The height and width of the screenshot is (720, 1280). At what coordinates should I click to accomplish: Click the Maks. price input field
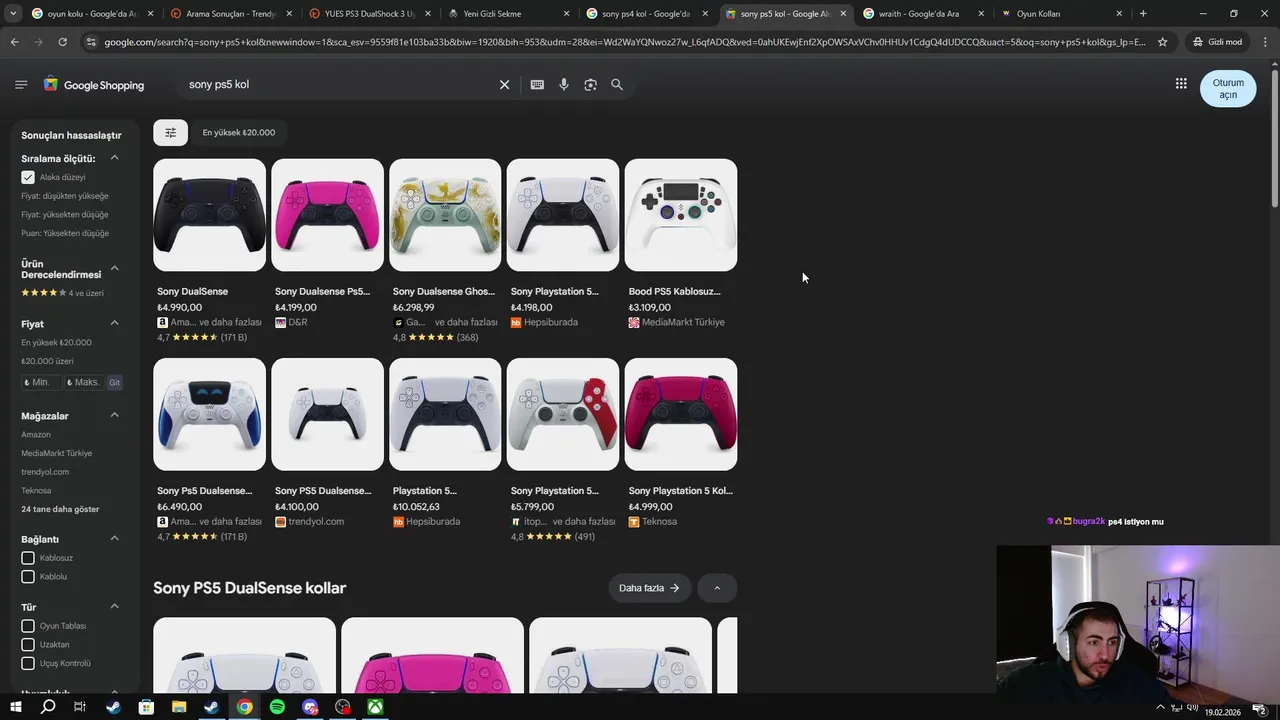tap(83, 383)
